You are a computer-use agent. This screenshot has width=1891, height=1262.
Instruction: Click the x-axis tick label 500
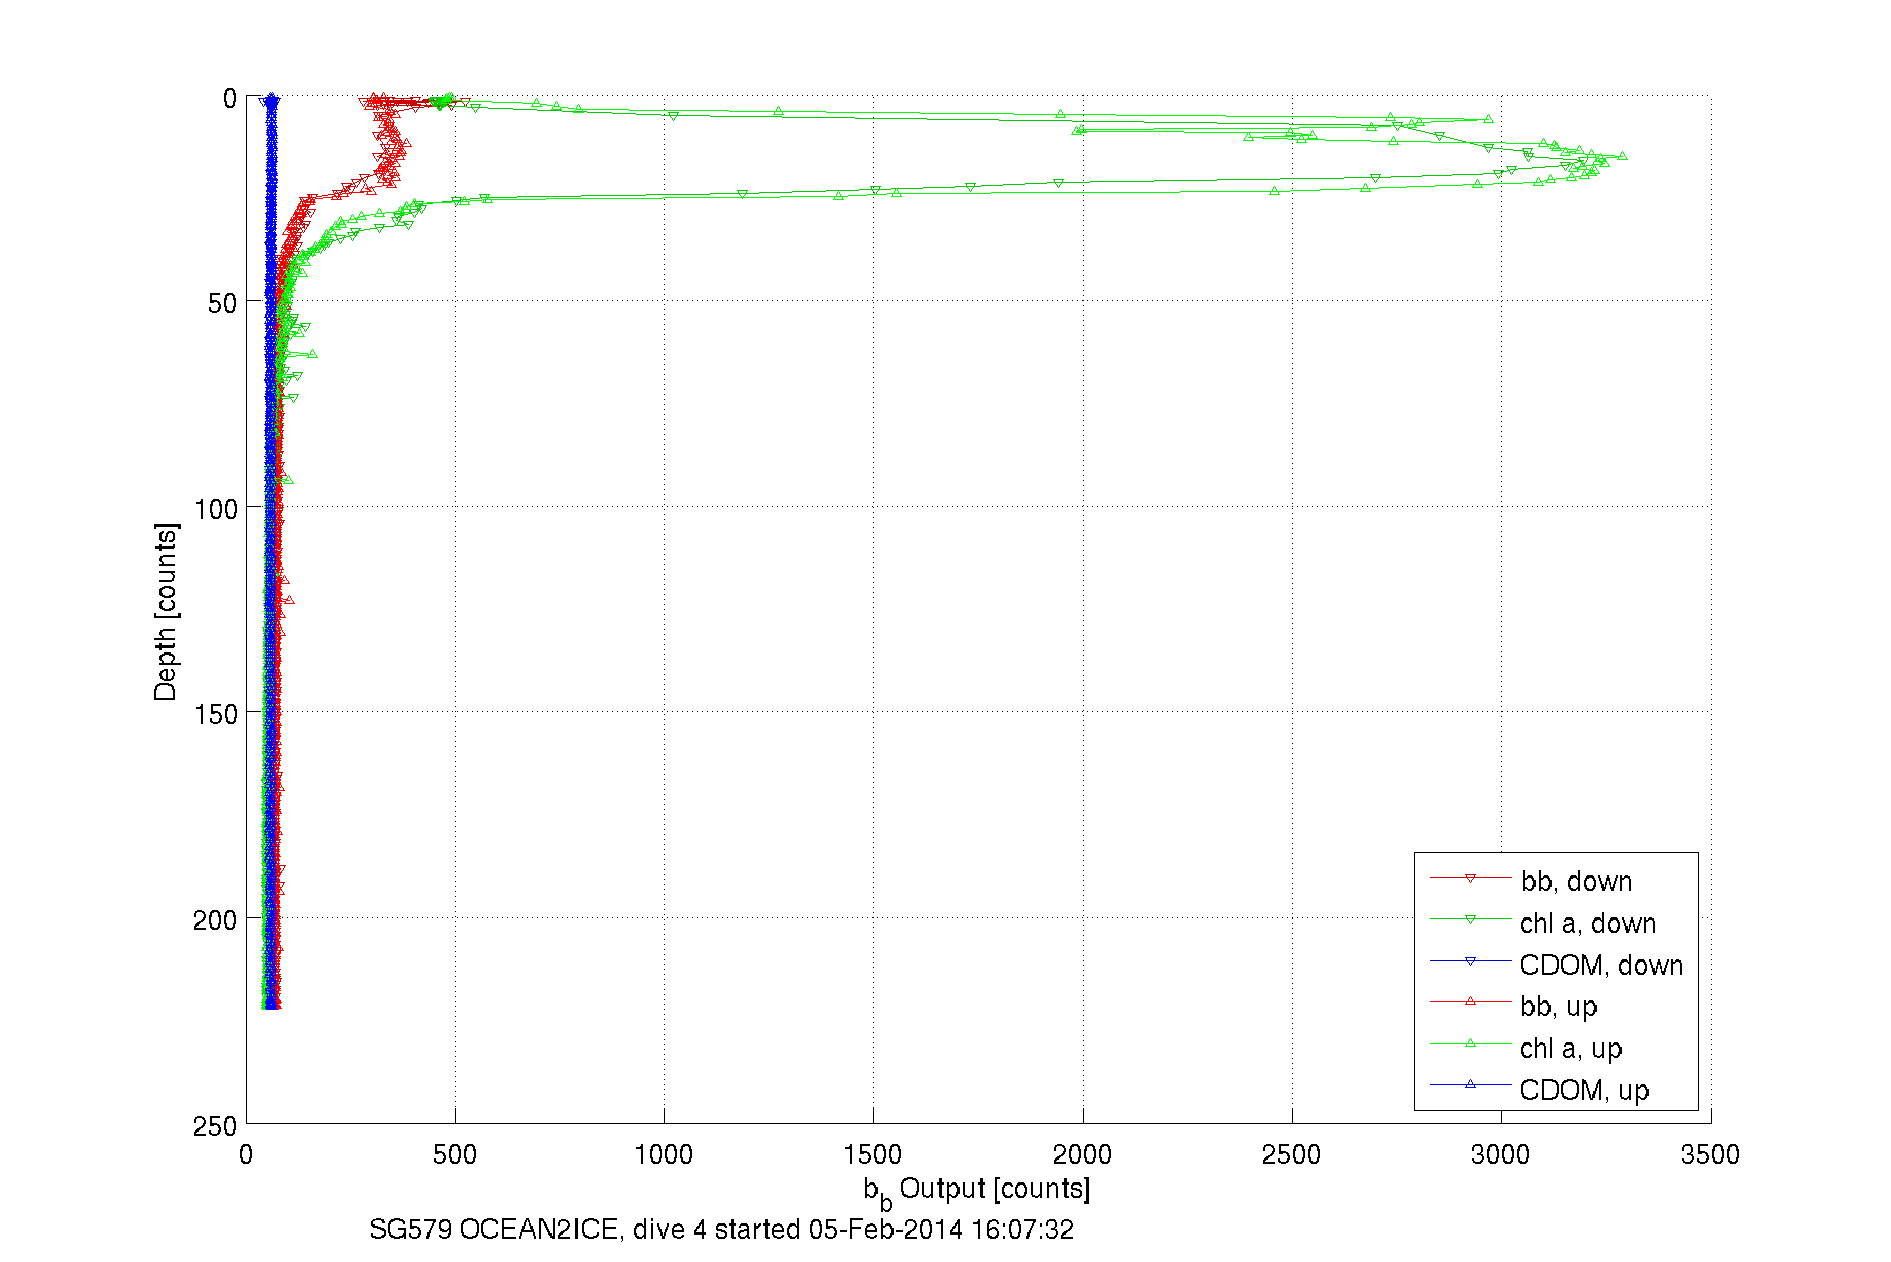[x=455, y=1155]
